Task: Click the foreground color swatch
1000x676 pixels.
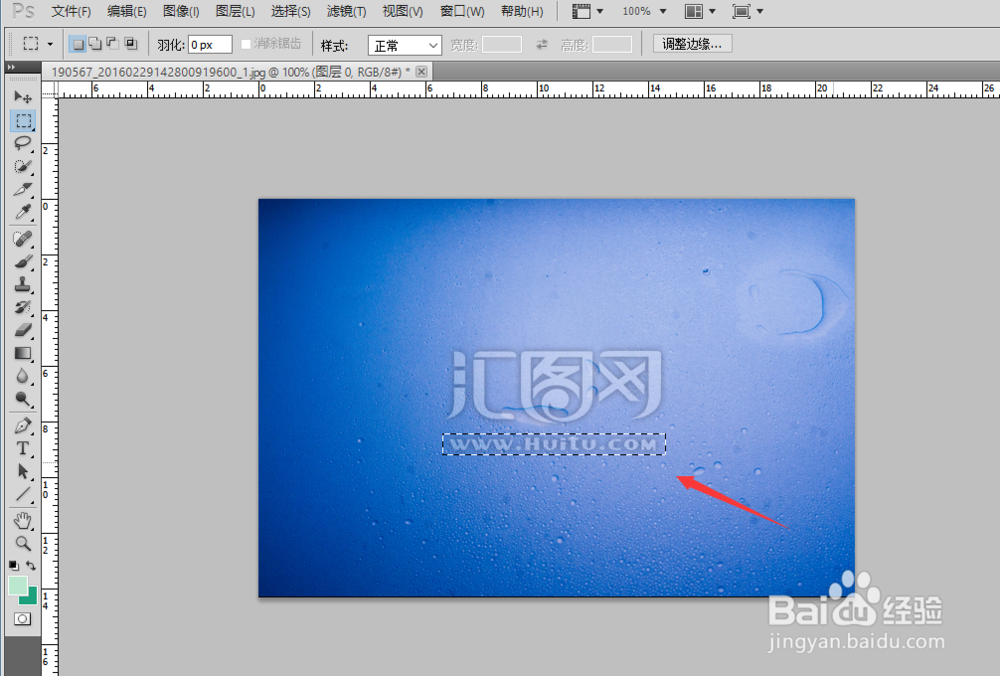Action: 17,585
